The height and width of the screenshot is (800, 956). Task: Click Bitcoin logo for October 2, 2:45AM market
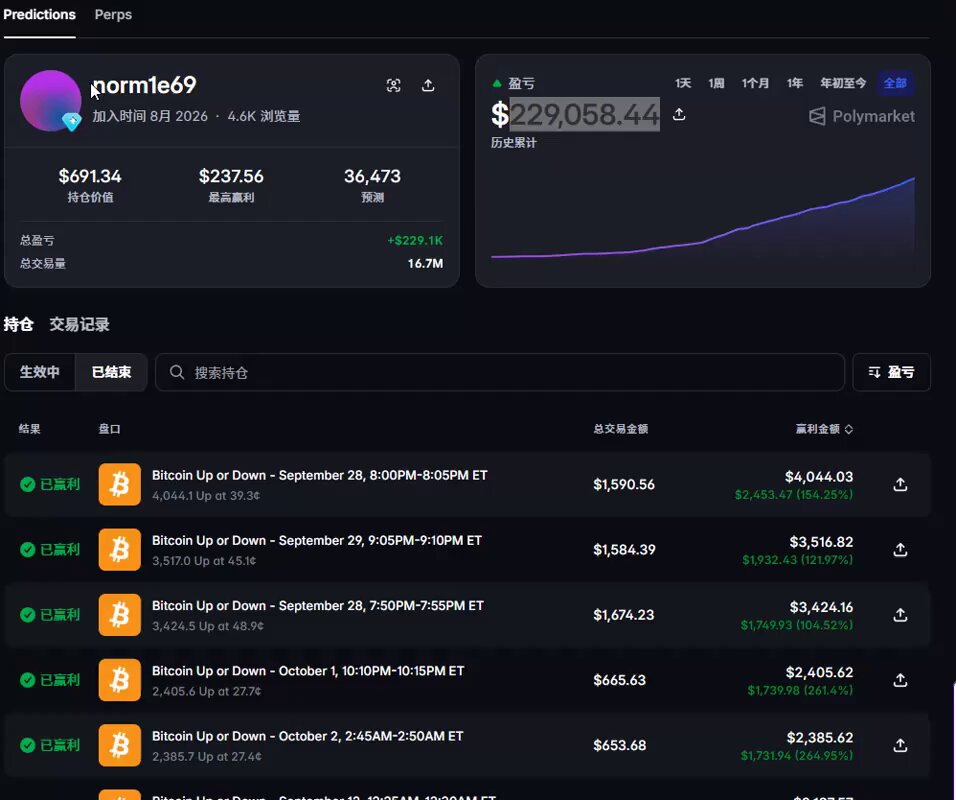(120, 745)
